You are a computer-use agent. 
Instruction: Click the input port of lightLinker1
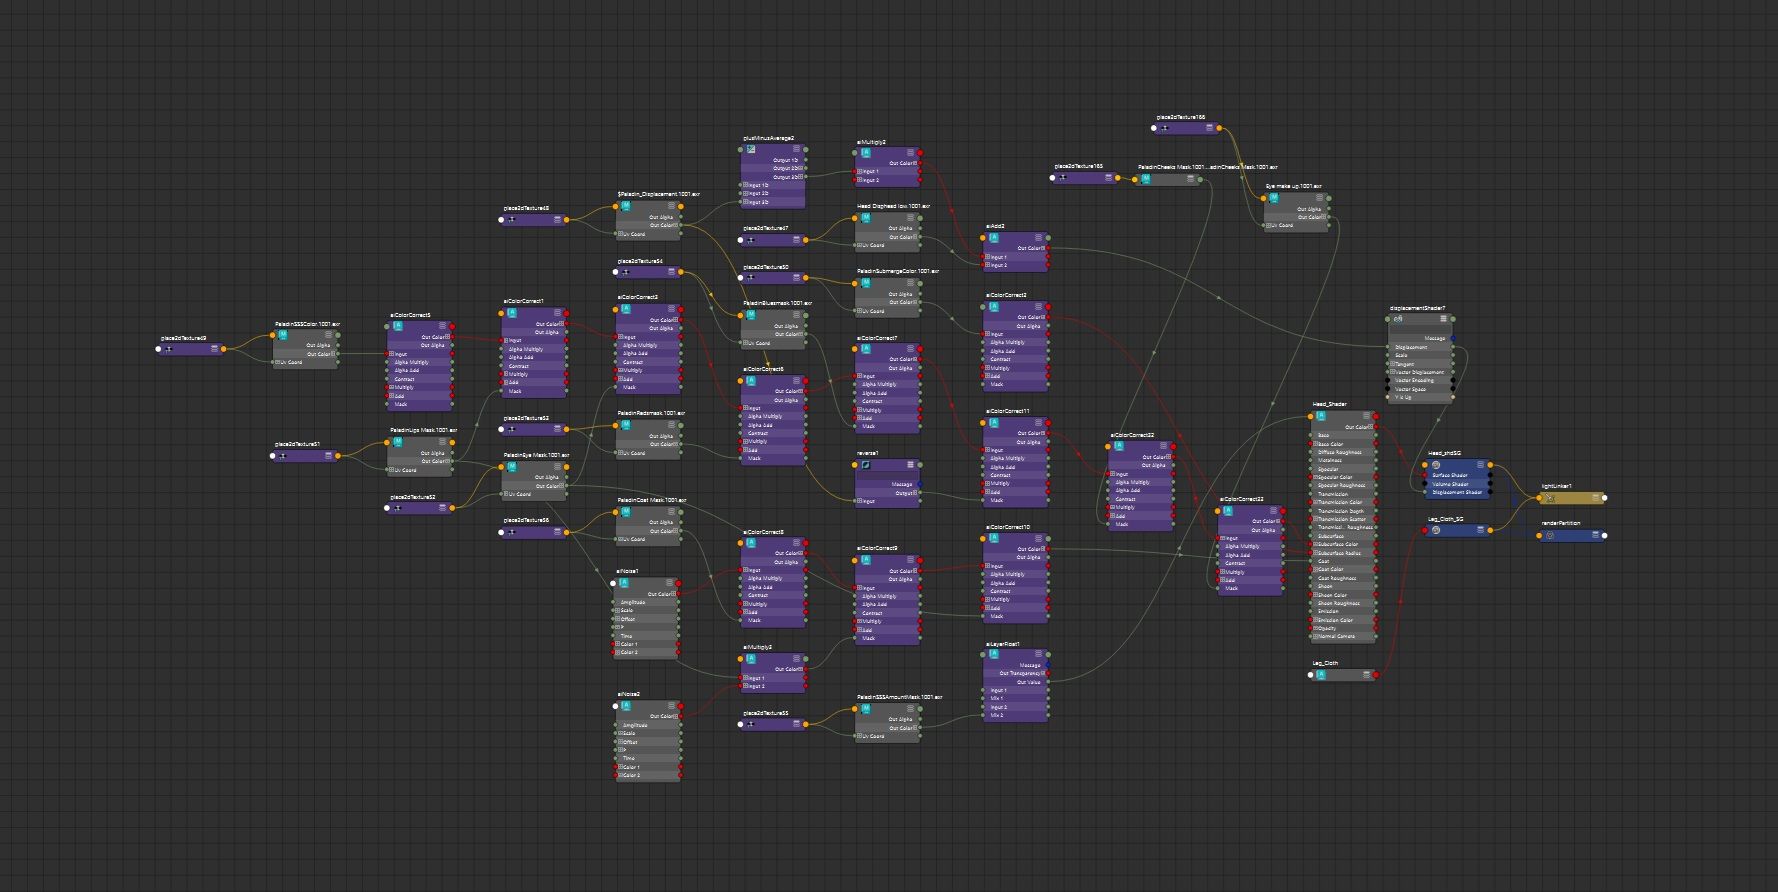[x=1540, y=498]
